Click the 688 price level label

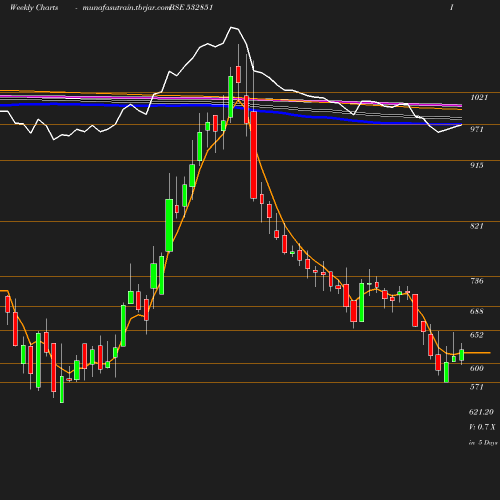476,311
